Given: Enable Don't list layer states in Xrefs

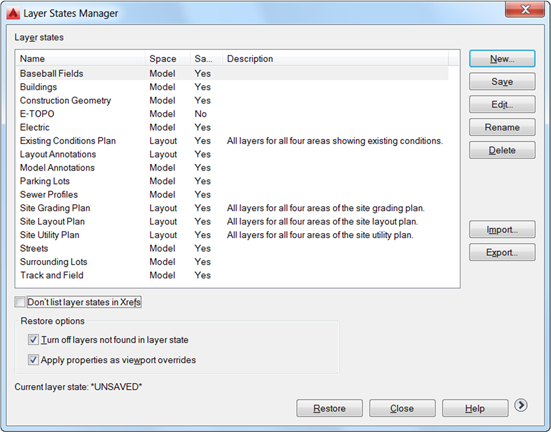Looking at the screenshot, I should pos(20,302).
